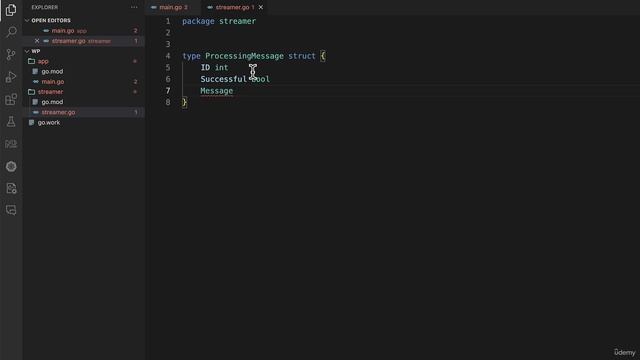Click the Explorer panel title
The width and height of the screenshot is (640, 360).
point(44,7)
